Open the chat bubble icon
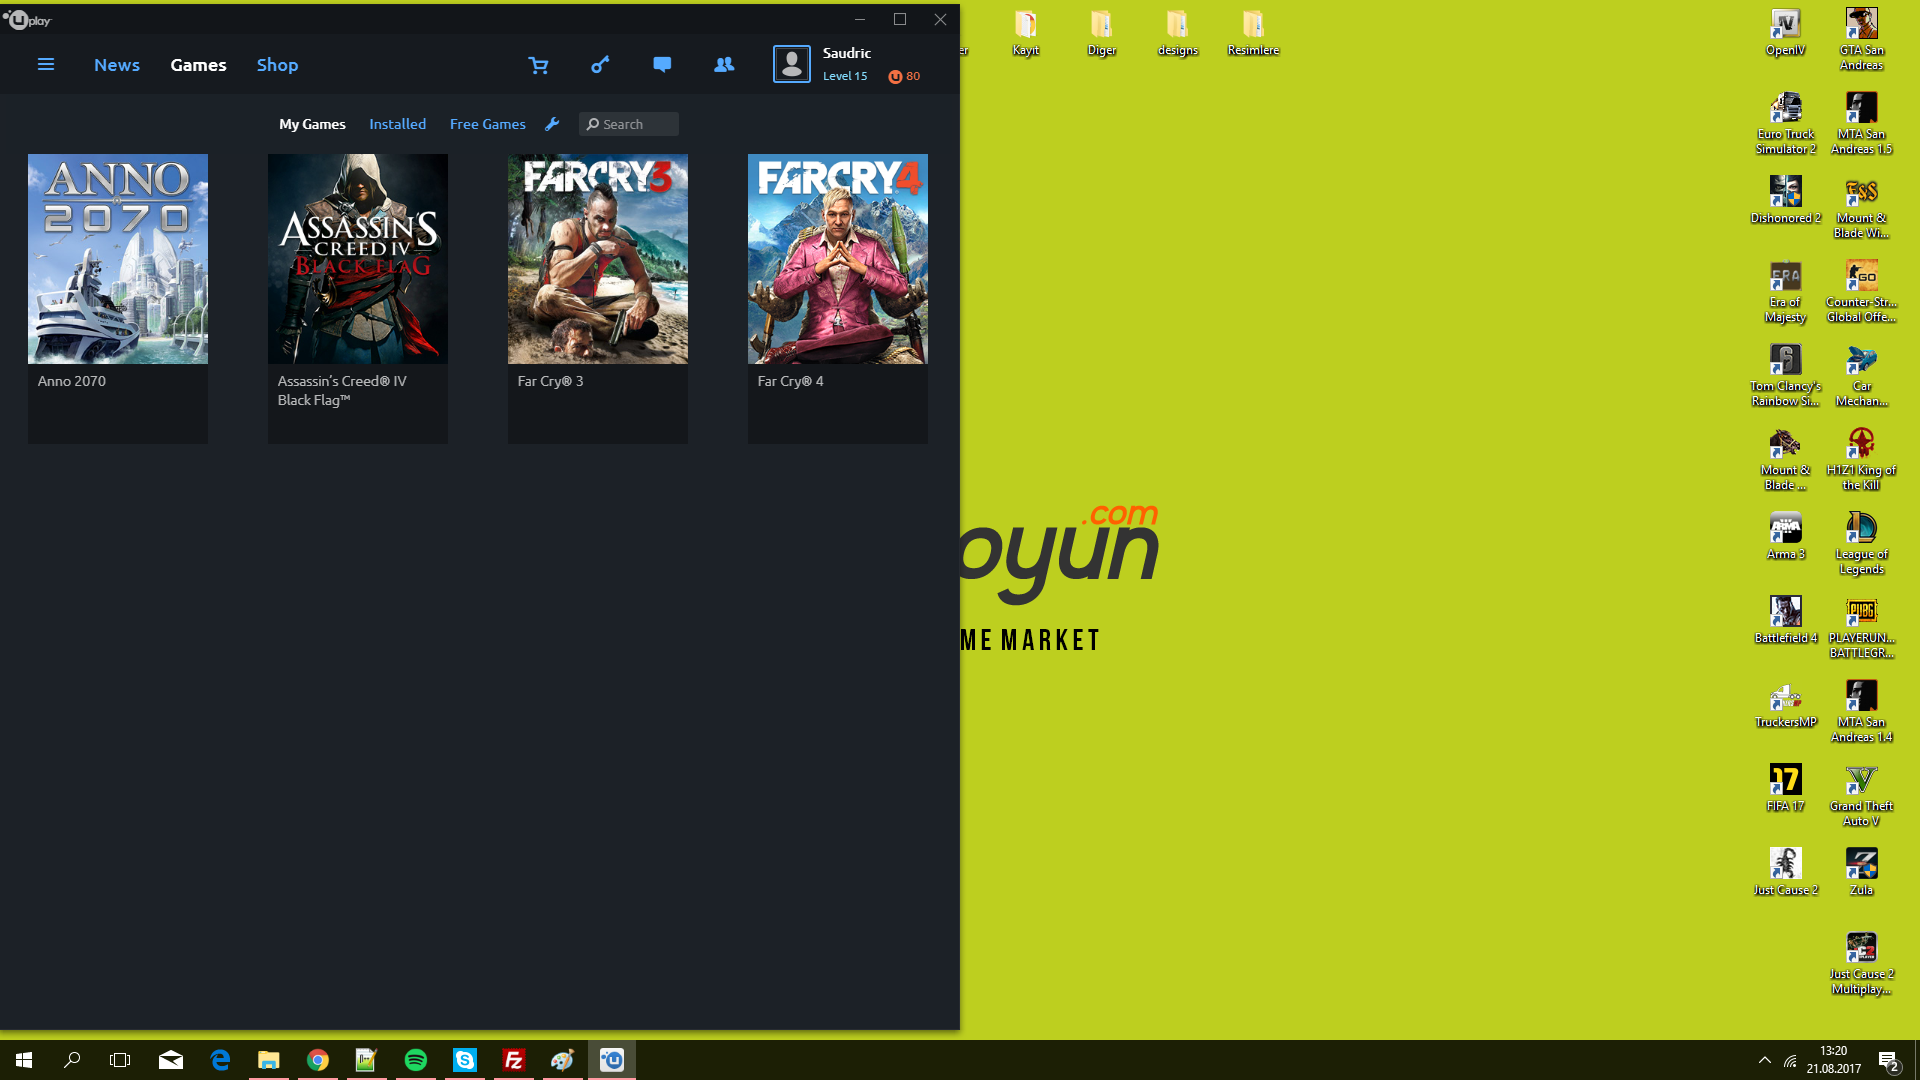1920x1080 pixels. tap(662, 65)
